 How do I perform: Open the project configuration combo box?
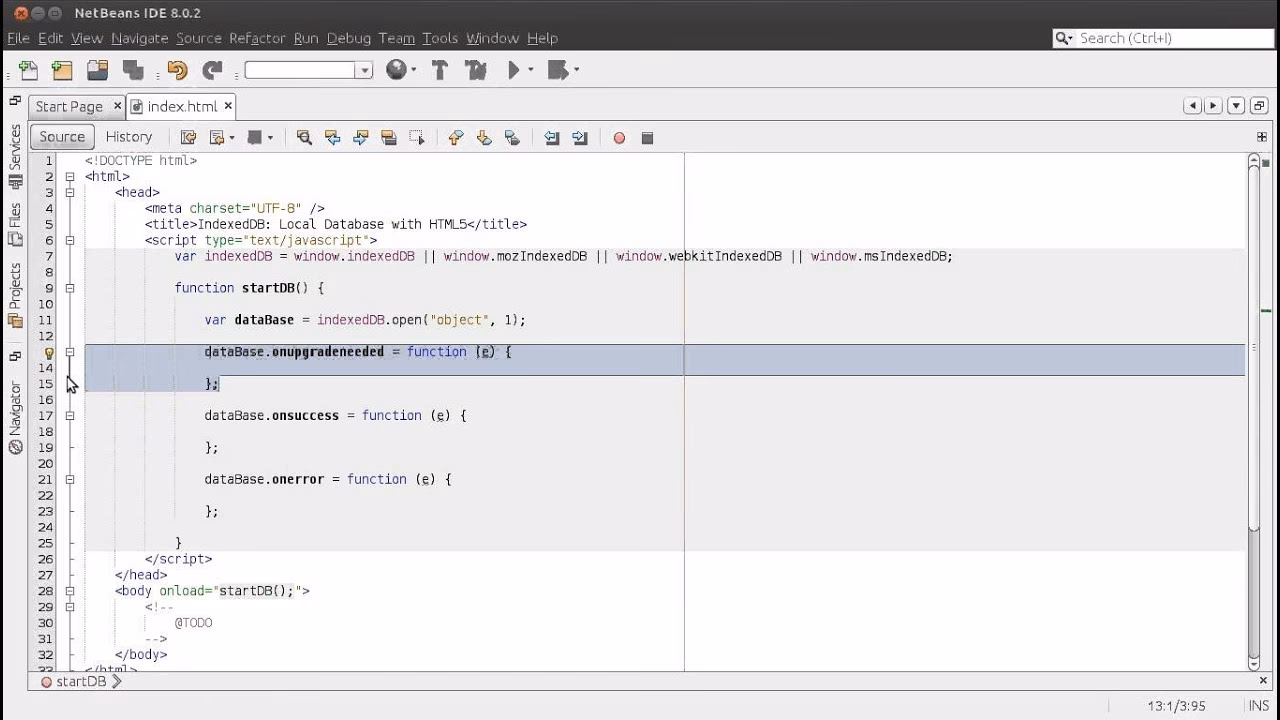coord(308,70)
